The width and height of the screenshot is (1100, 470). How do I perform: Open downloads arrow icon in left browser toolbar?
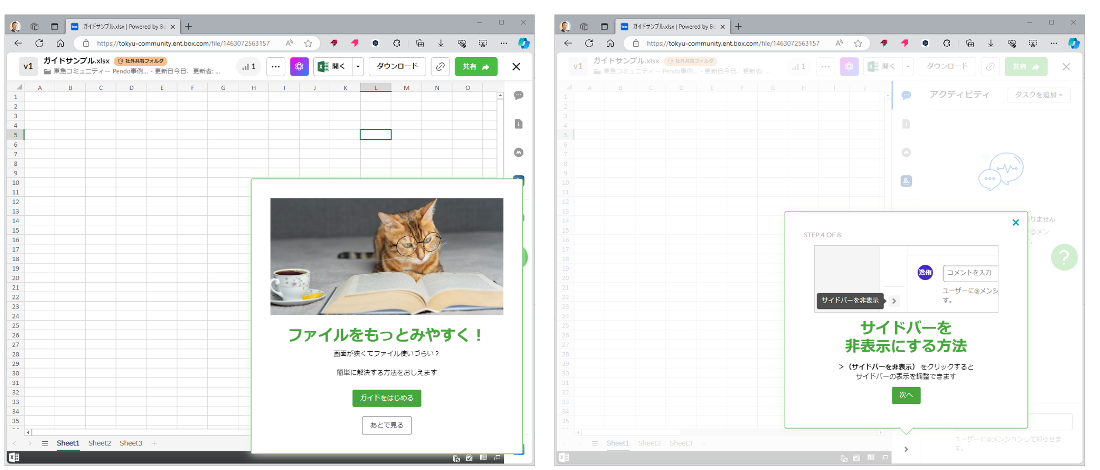440,43
